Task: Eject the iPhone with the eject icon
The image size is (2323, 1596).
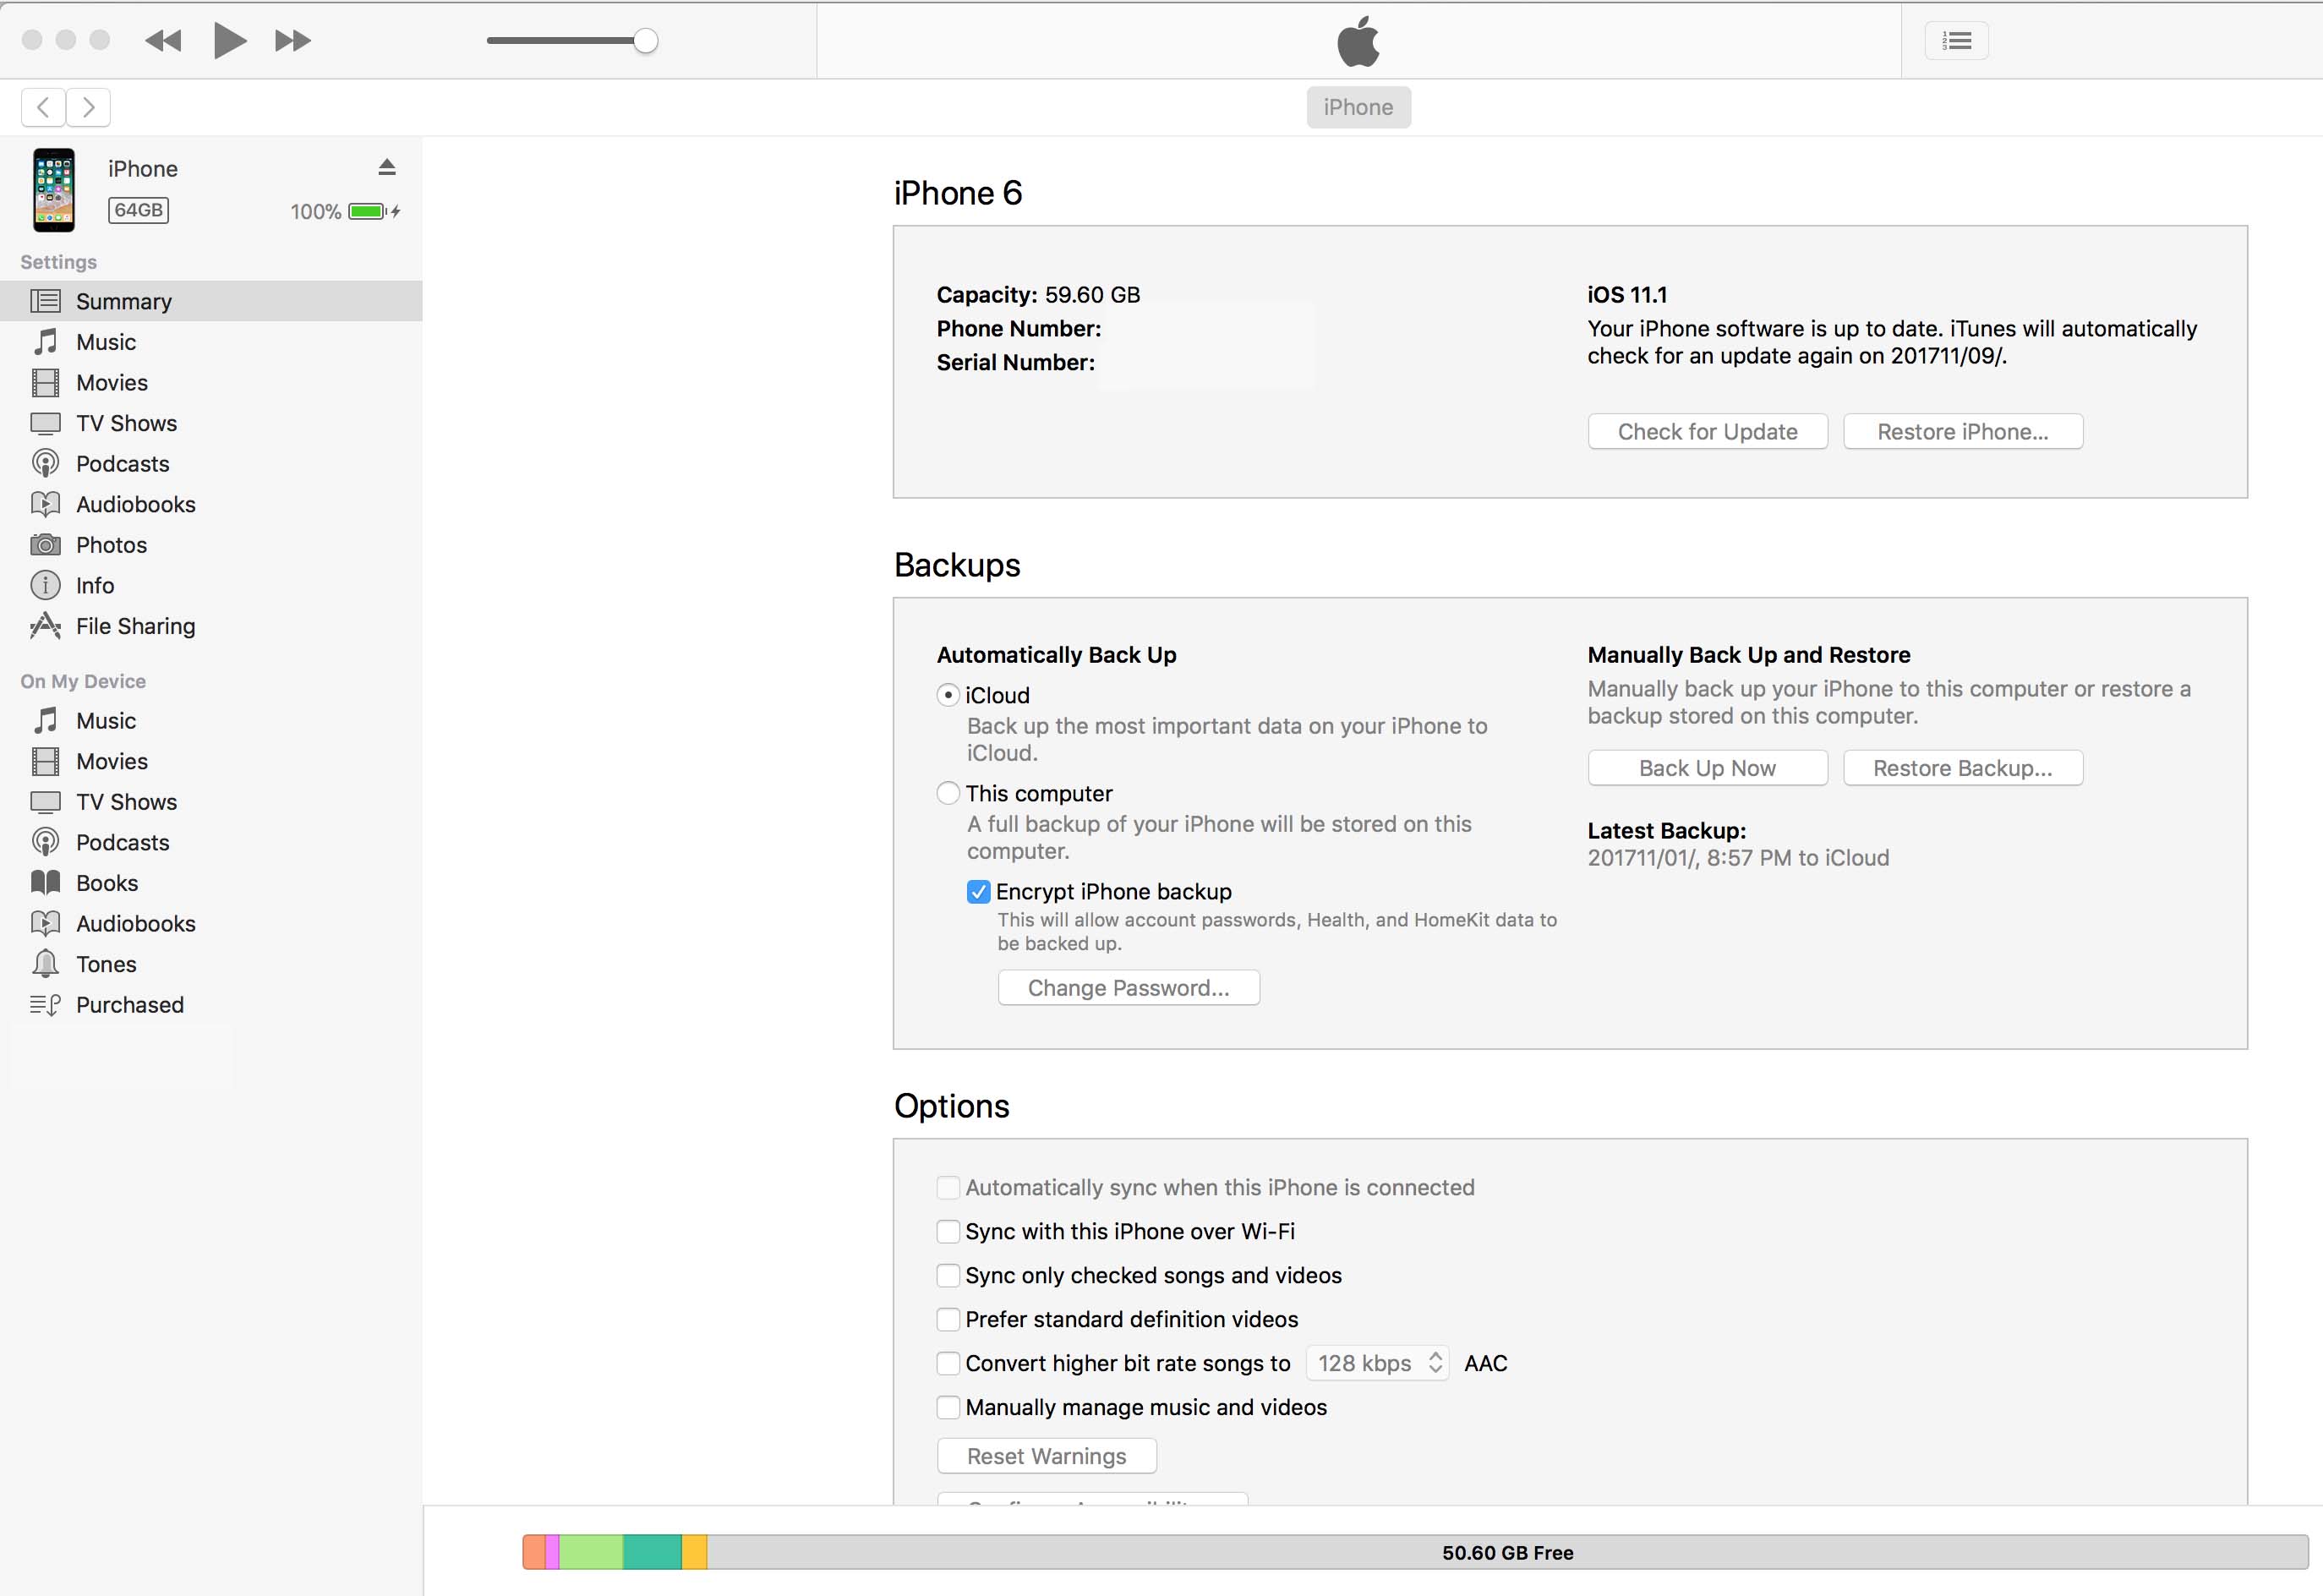Action: (387, 166)
